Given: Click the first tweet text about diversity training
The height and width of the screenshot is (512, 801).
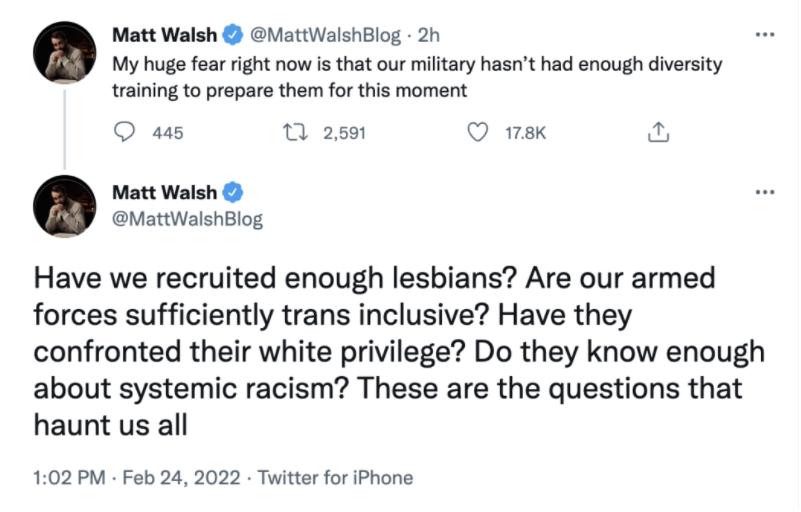Looking at the screenshot, I should (x=417, y=77).
